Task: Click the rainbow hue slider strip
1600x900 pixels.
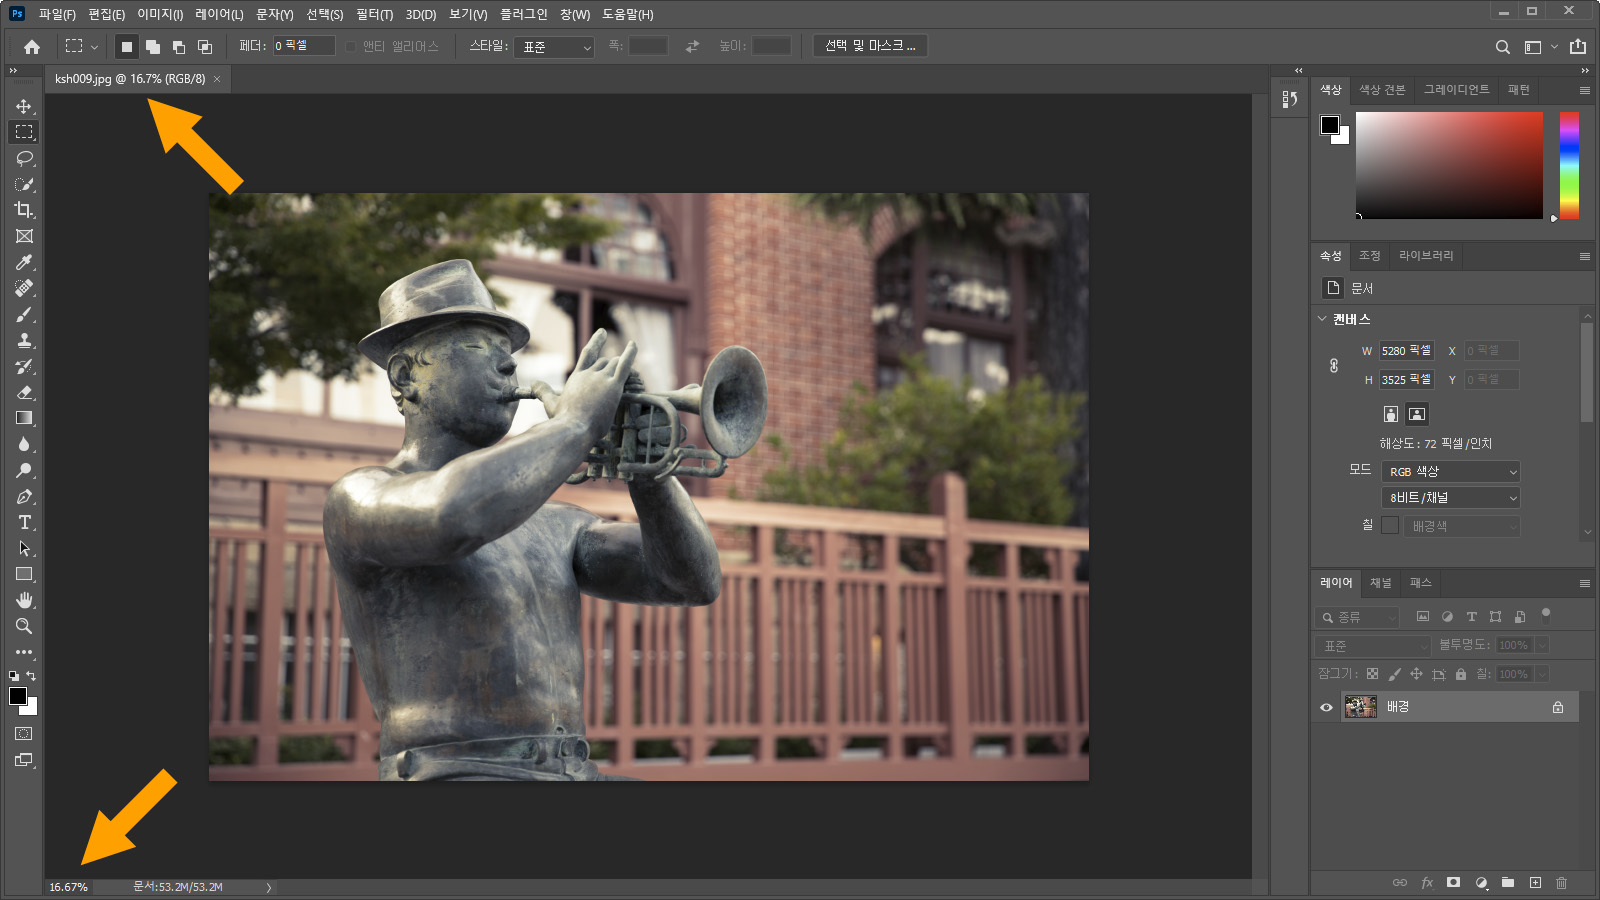Action: [x=1569, y=165]
